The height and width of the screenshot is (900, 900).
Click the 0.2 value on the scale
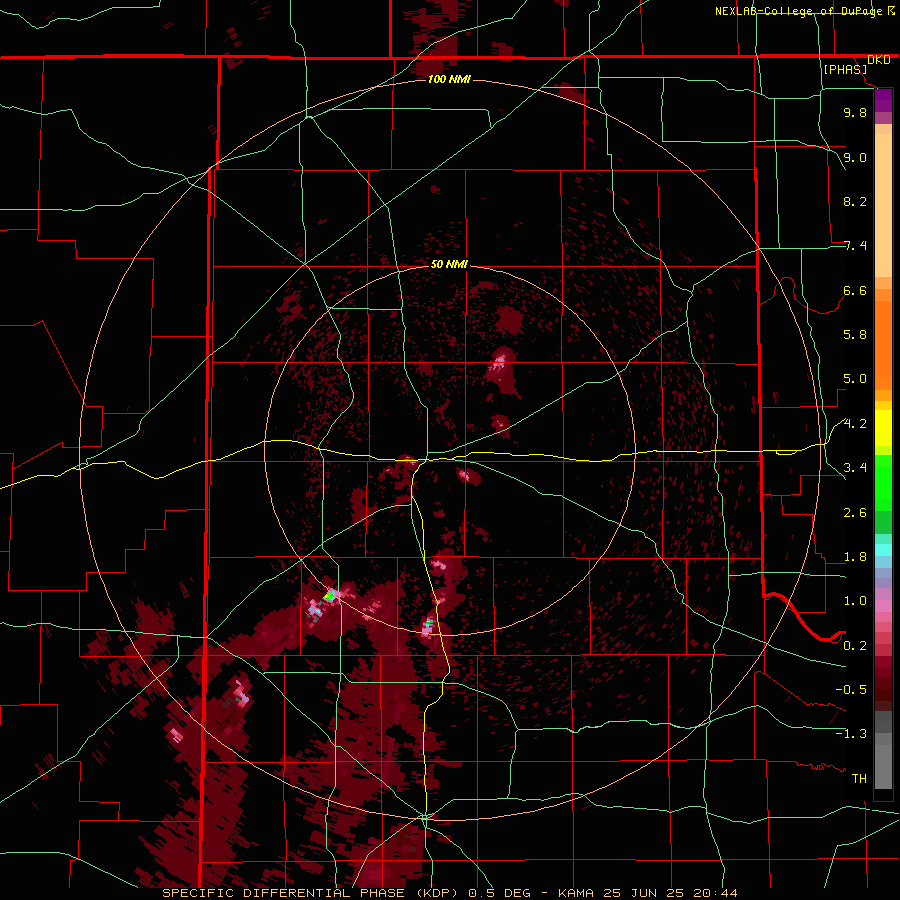click(x=855, y=646)
